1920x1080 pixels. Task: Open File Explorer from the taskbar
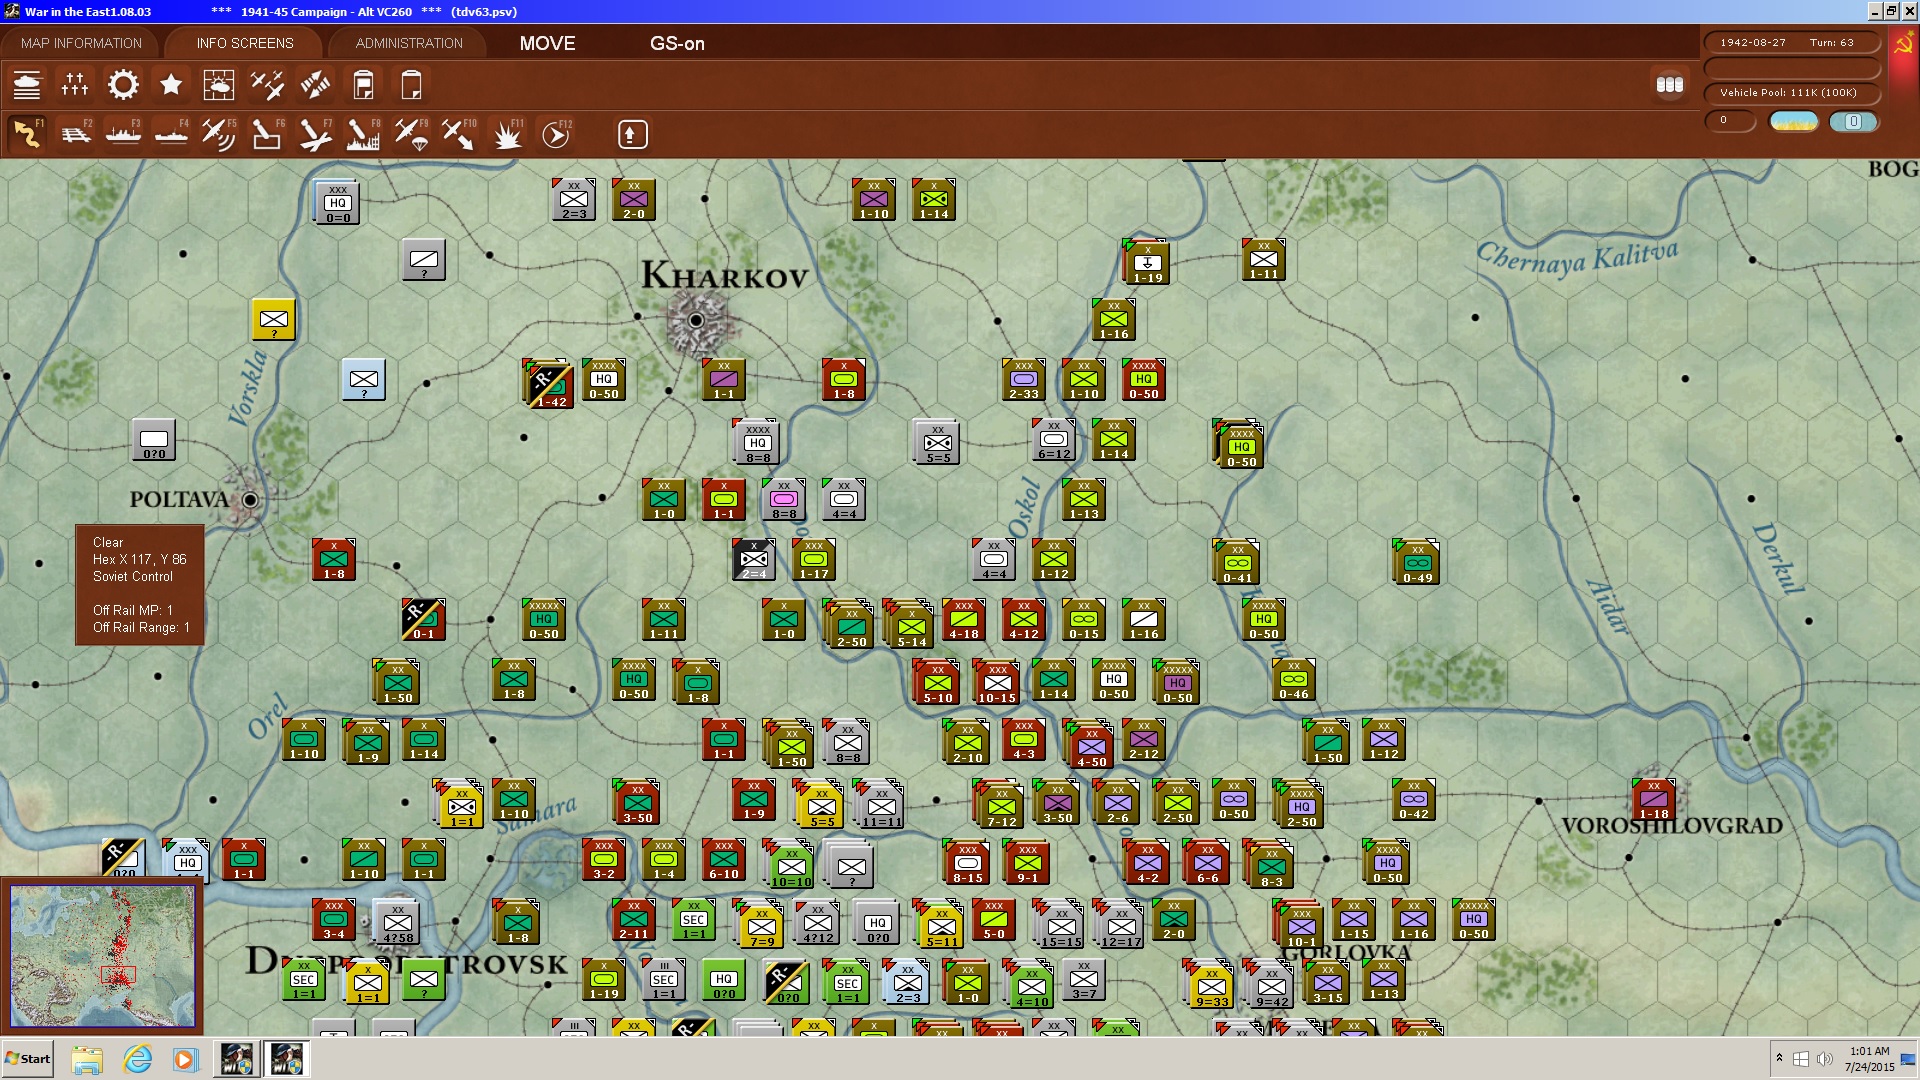(x=87, y=1059)
